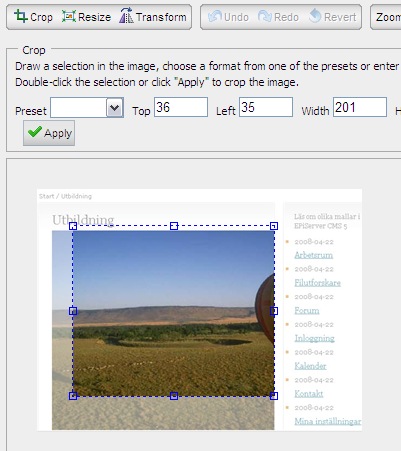
Task: Choose the Resize tool icon
Action: click(x=69, y=16)
